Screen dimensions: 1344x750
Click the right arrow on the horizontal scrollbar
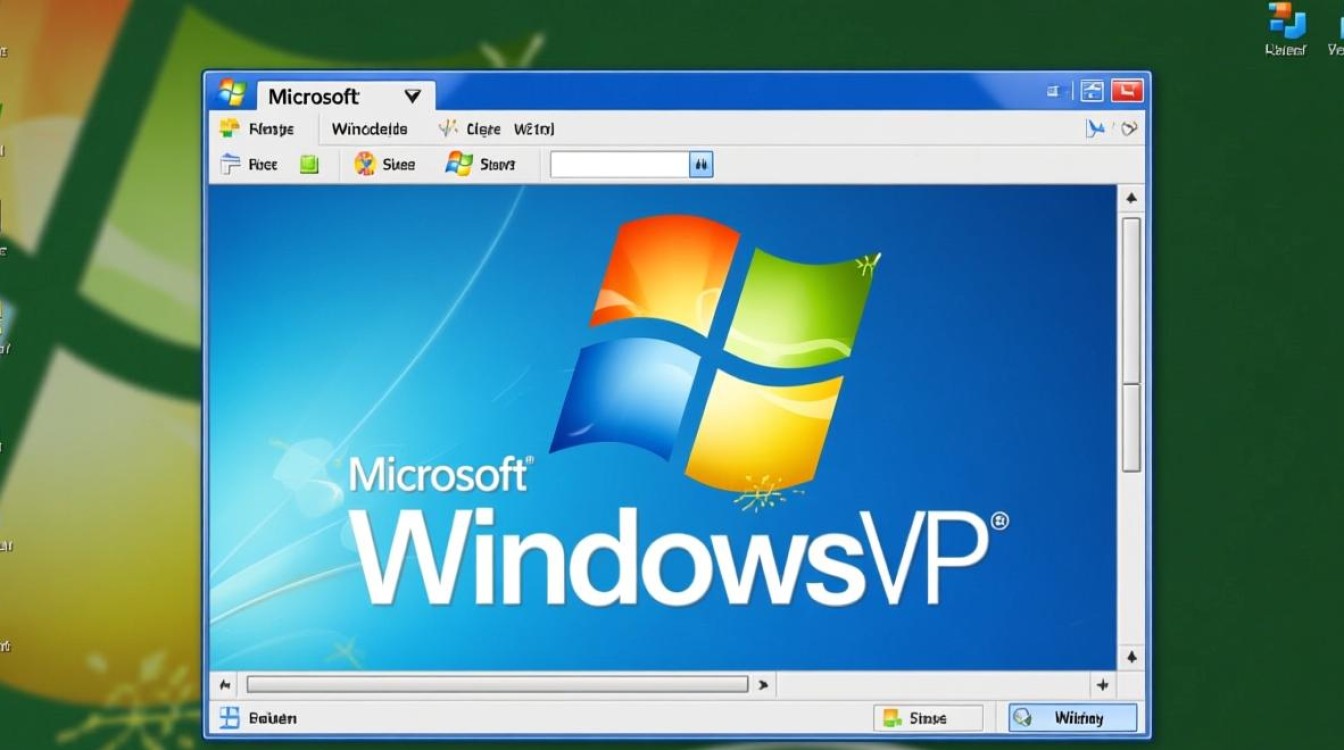click(764, 684)
